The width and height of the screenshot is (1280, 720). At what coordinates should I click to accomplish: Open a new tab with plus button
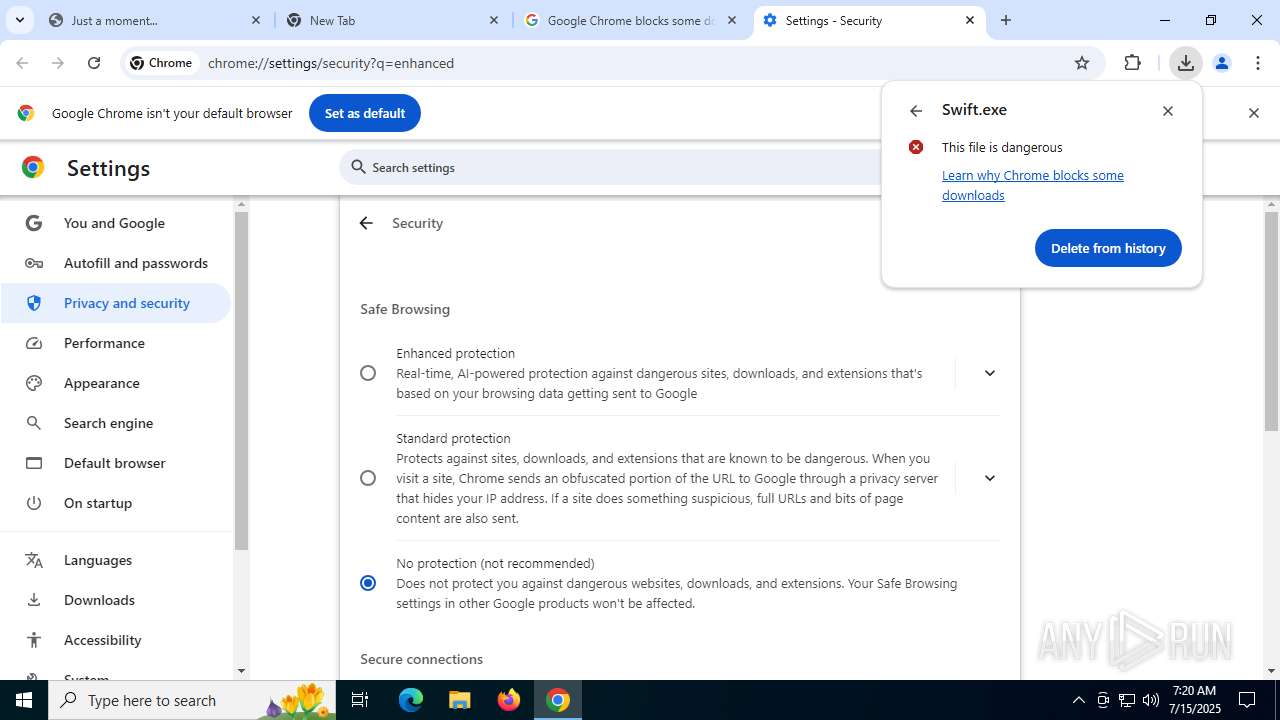tap(1006, 20)
